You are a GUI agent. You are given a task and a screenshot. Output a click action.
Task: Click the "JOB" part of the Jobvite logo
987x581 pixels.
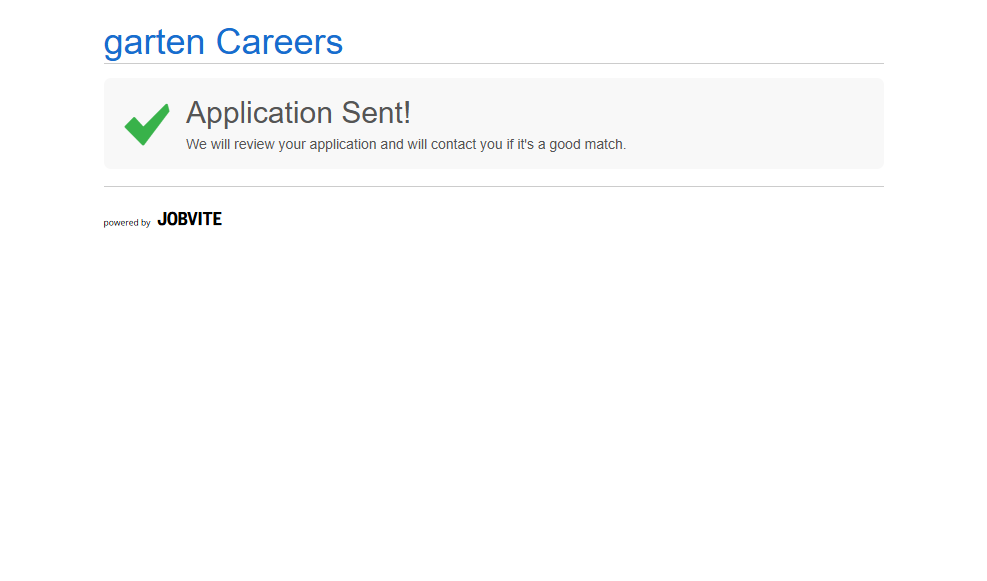click(171, 219)
